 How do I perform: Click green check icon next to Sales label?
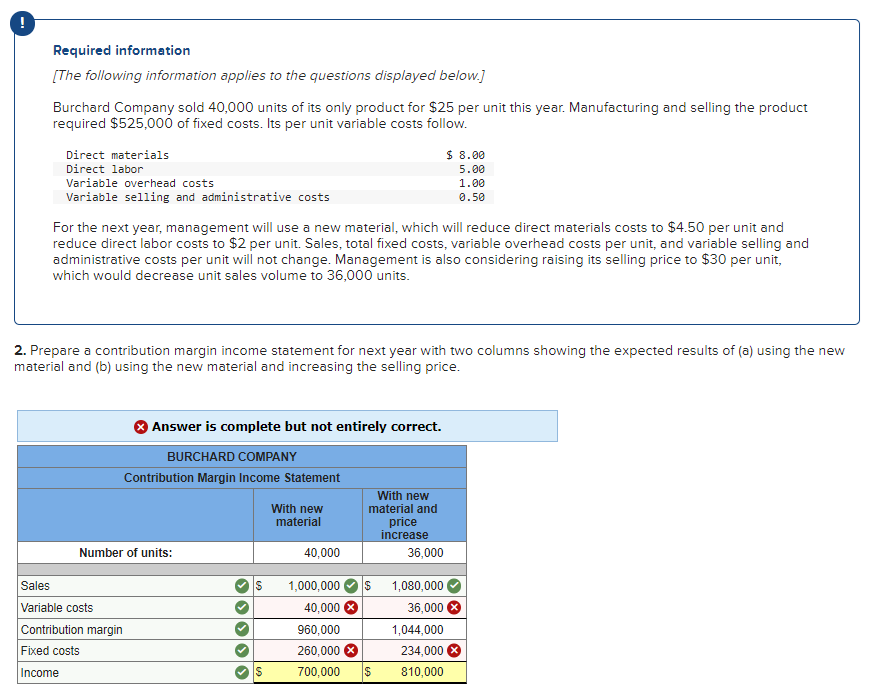(242, 586)
